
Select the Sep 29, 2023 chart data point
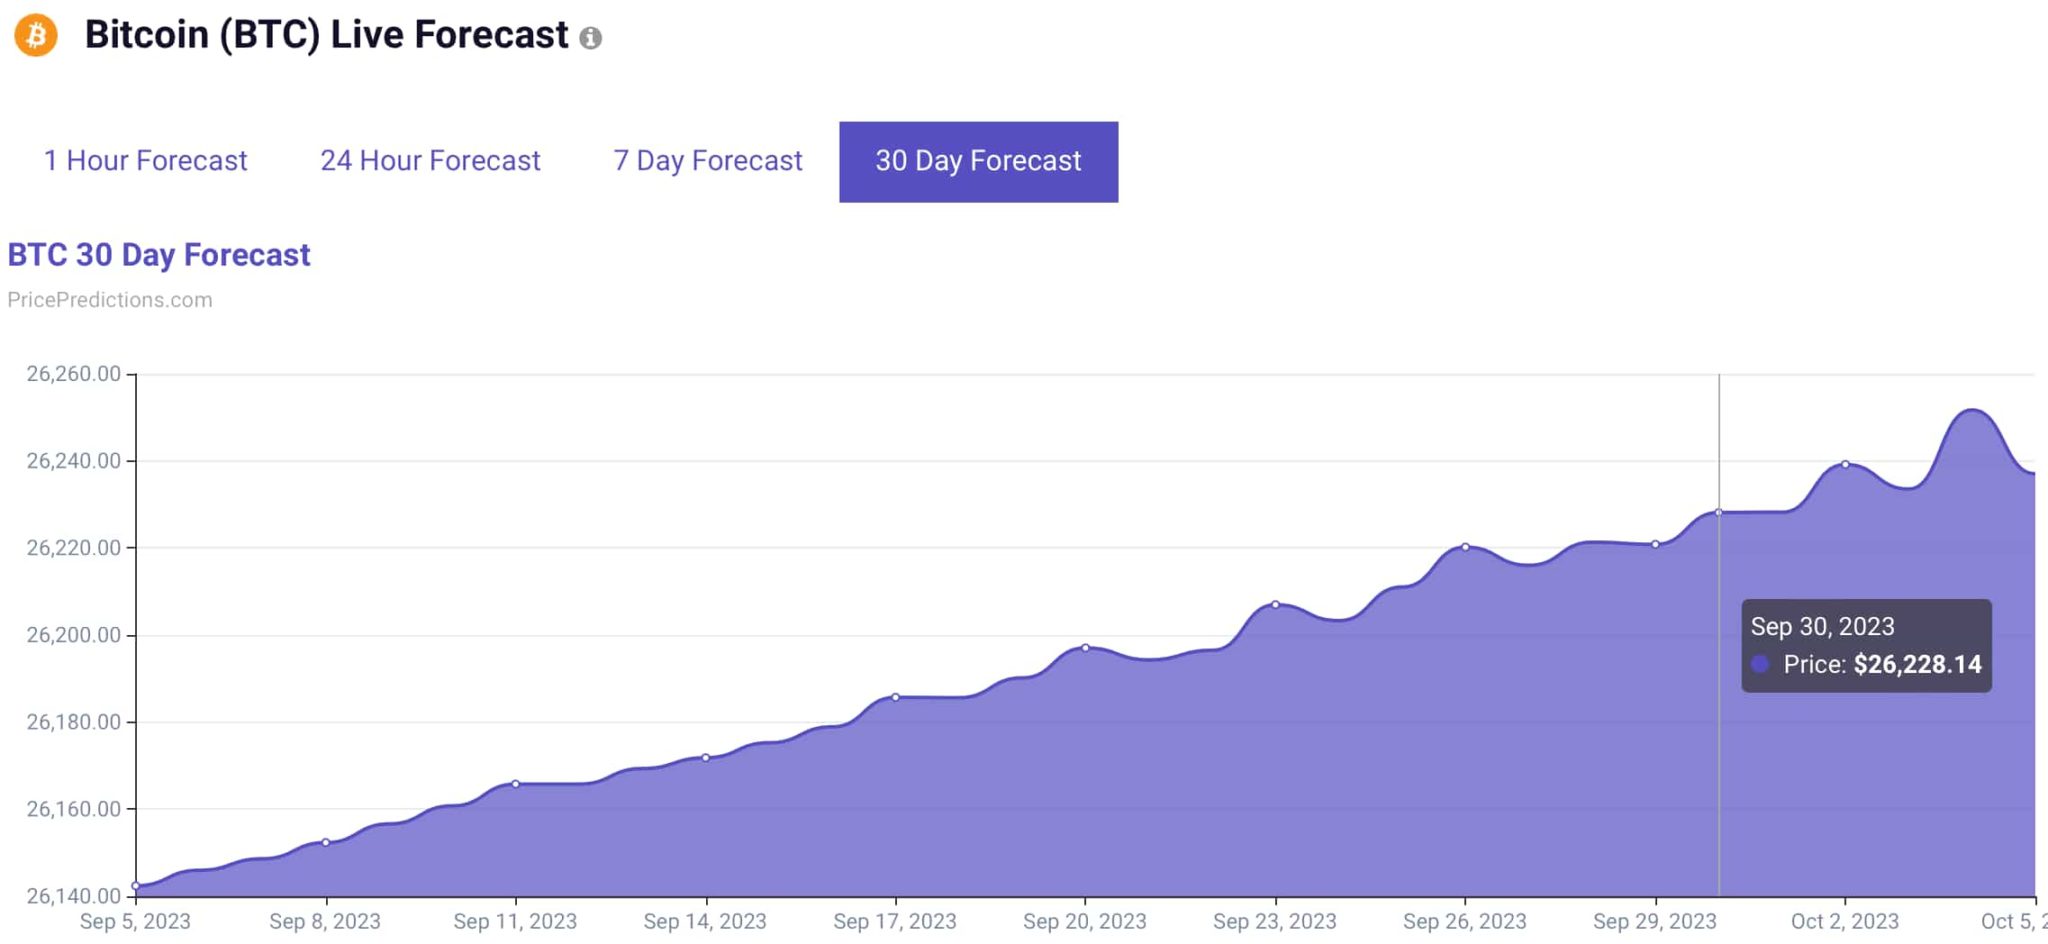1656,544
